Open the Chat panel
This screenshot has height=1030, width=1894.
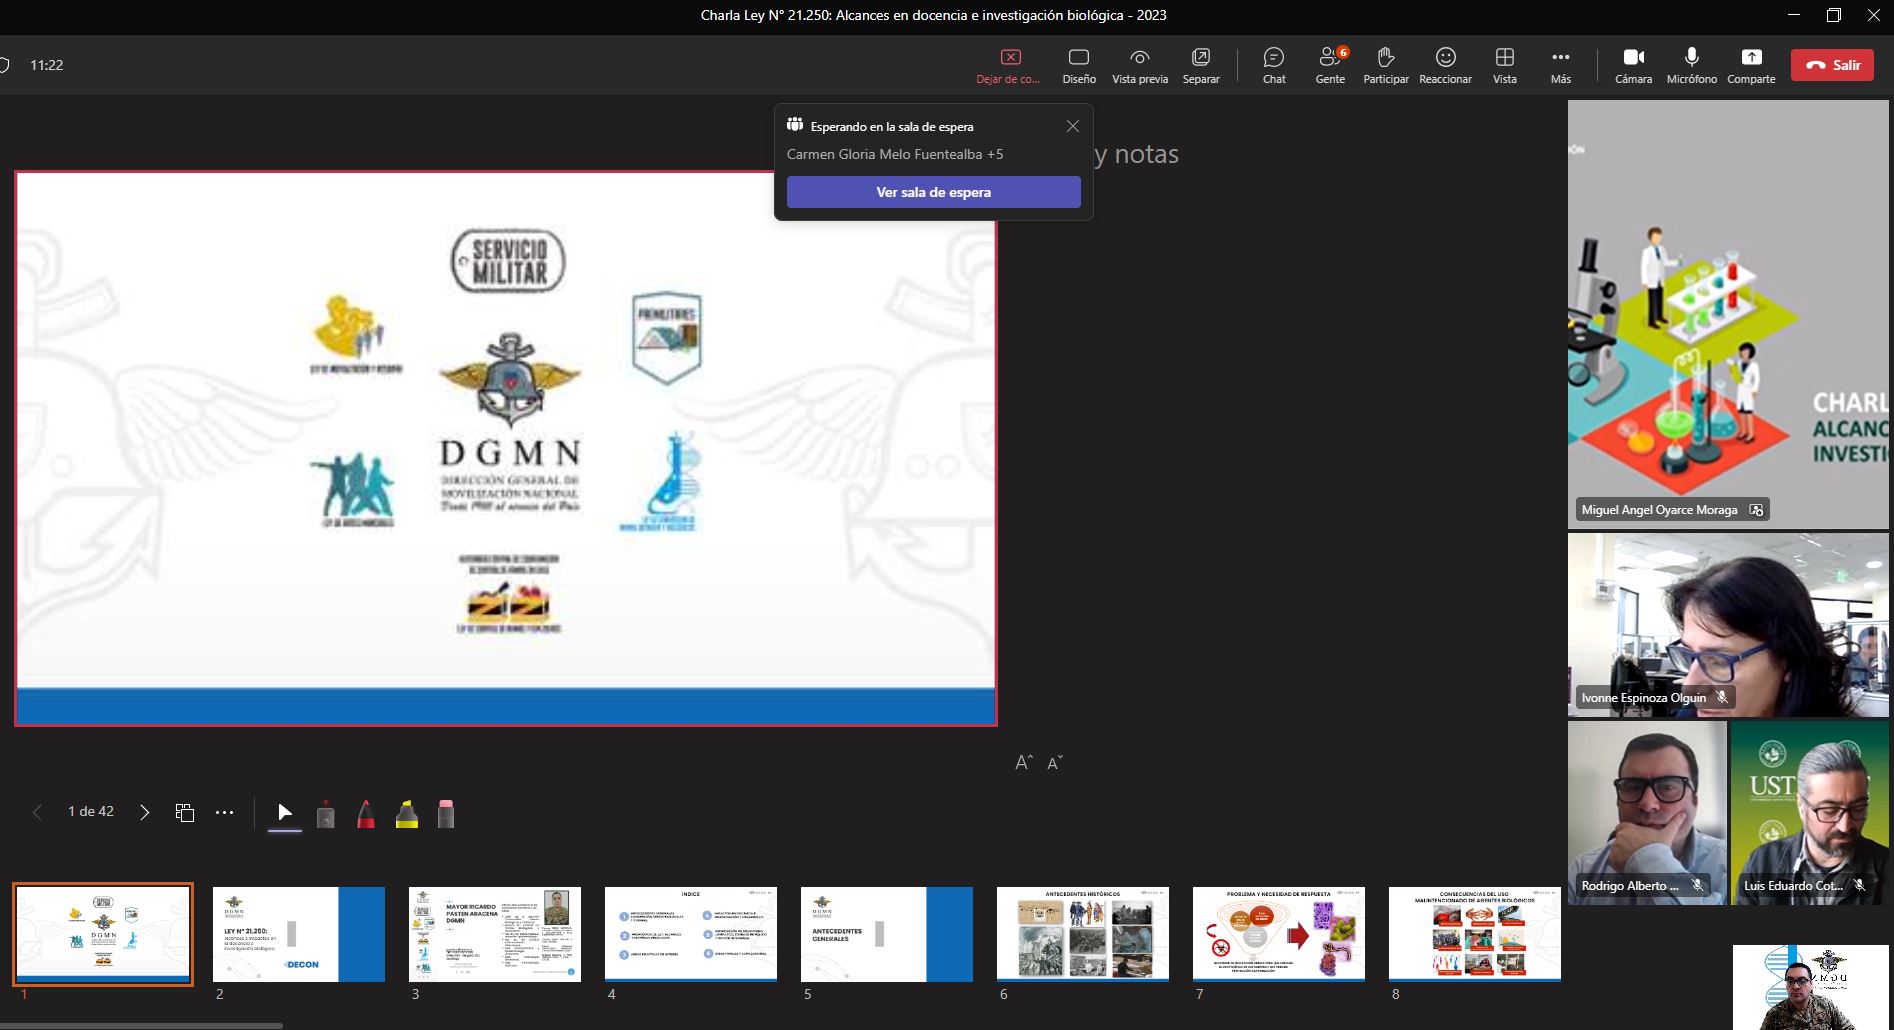click(x=1274, y=65)
